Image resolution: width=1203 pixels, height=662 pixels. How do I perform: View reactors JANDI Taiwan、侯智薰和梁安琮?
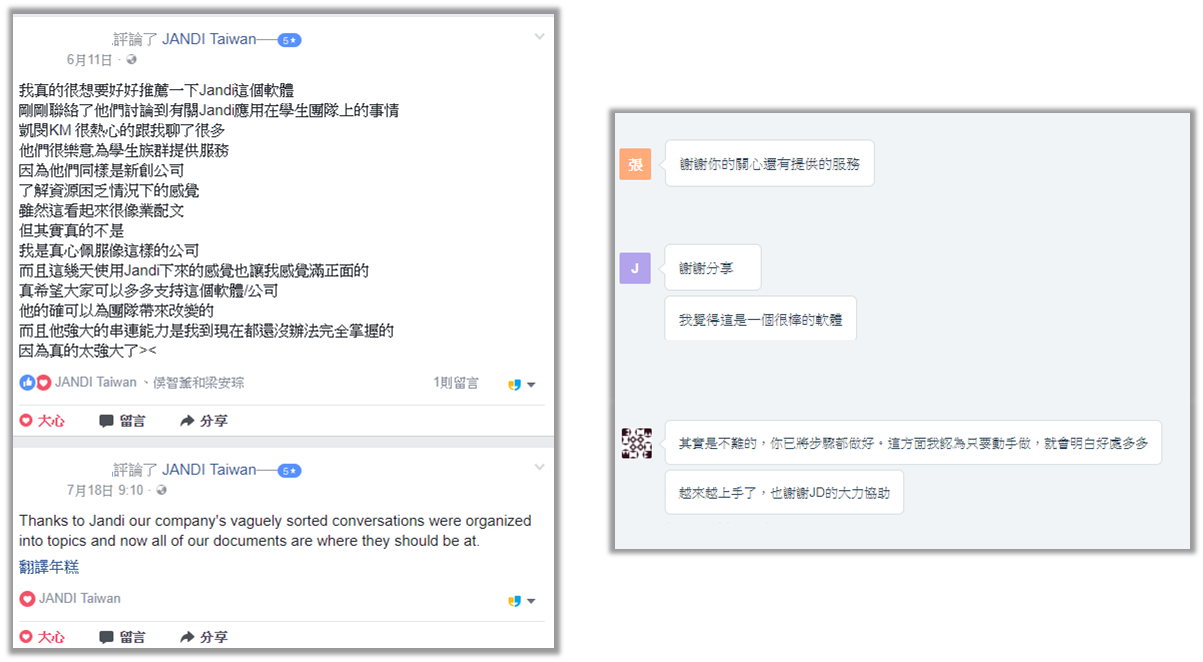[150, 382]
